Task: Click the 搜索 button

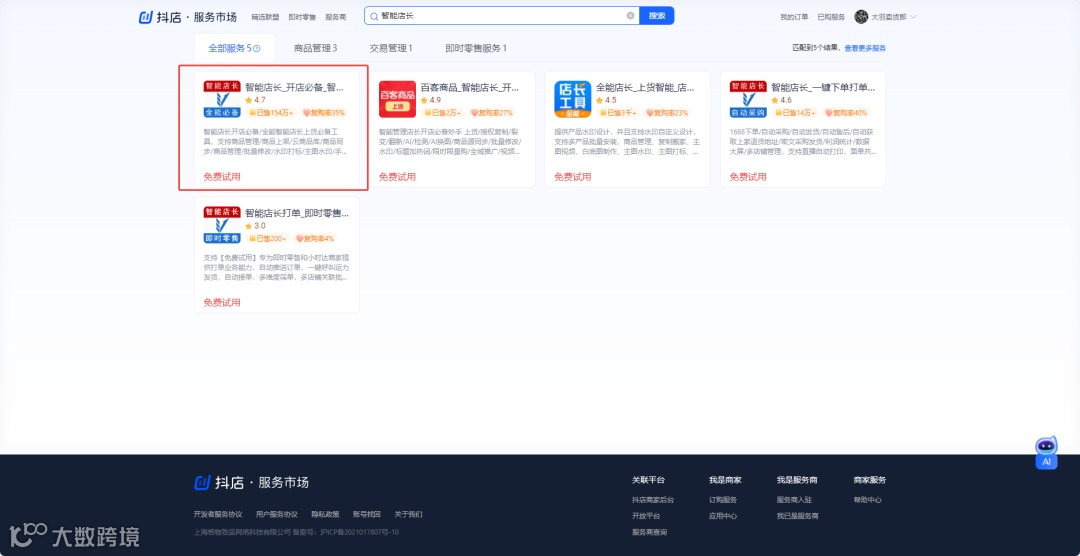Action: [x=656, y=16]
